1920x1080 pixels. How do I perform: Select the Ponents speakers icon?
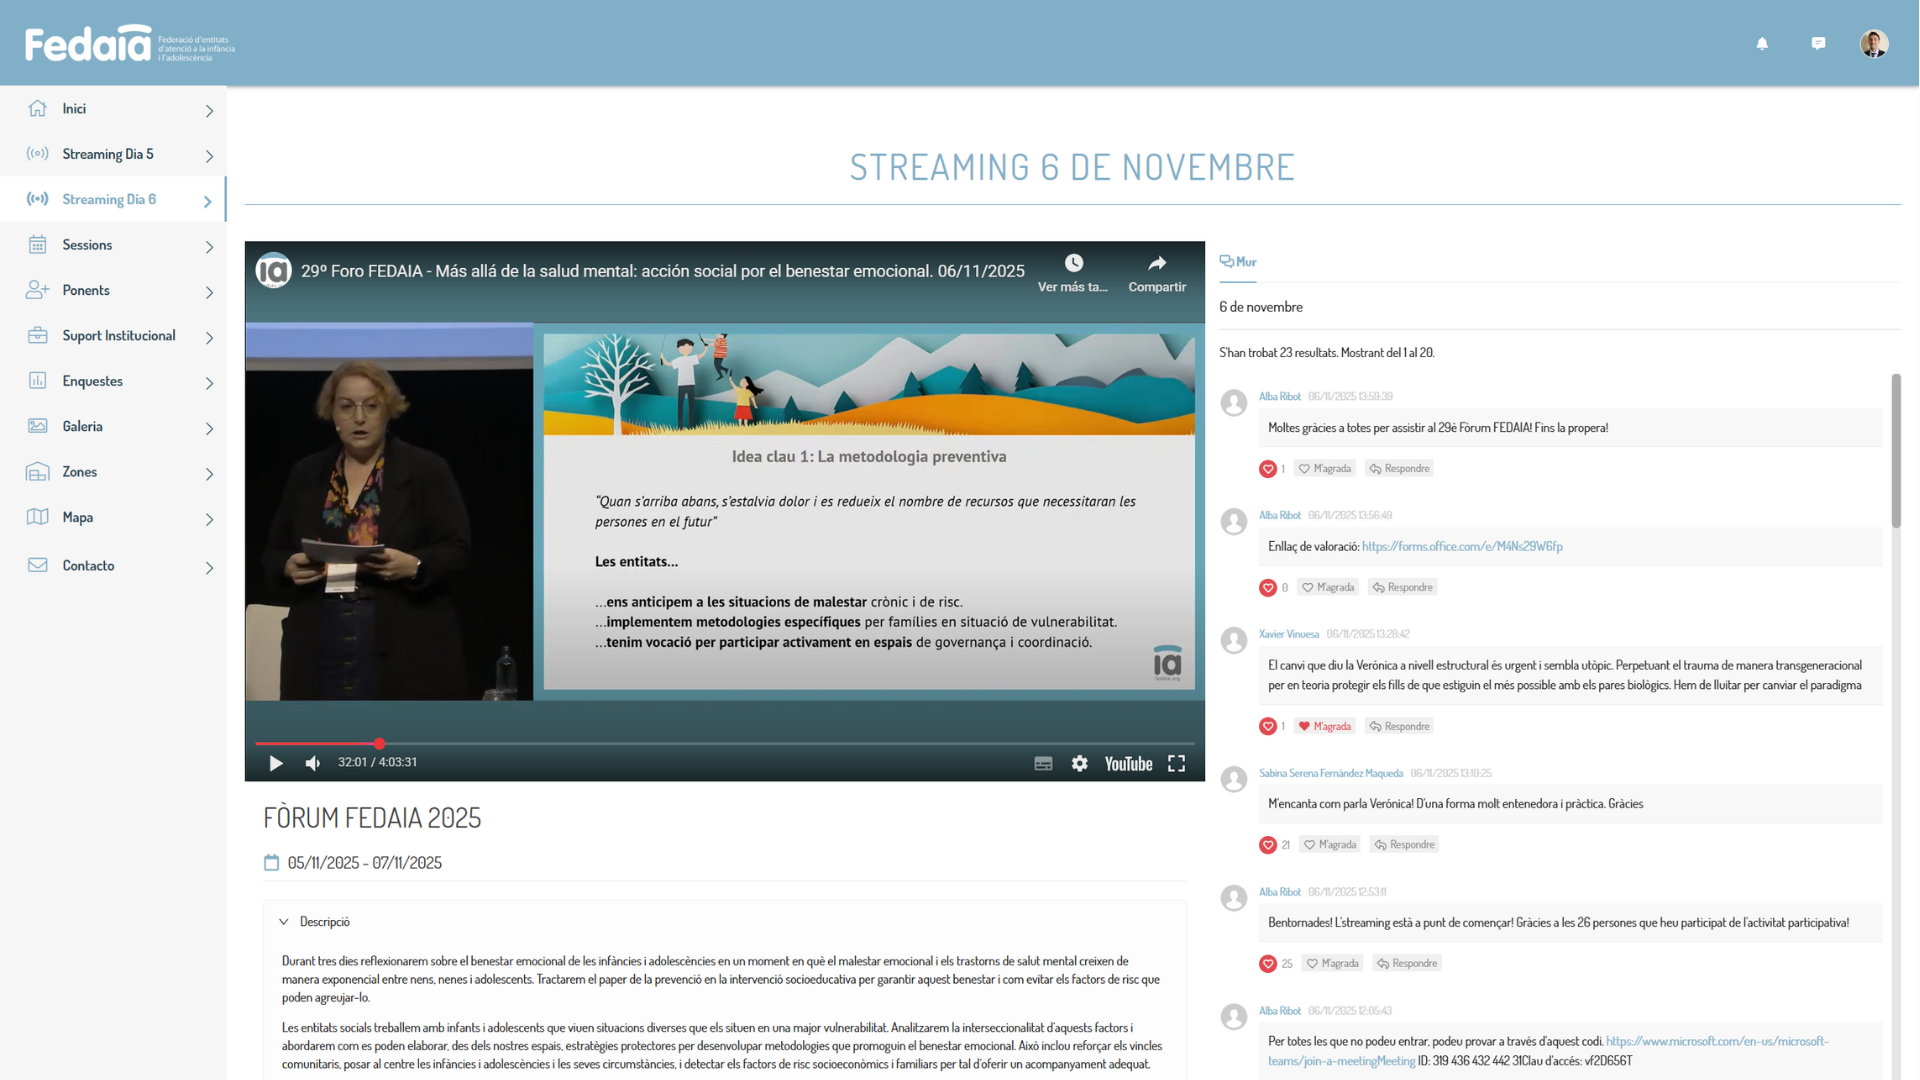(37, 290)
